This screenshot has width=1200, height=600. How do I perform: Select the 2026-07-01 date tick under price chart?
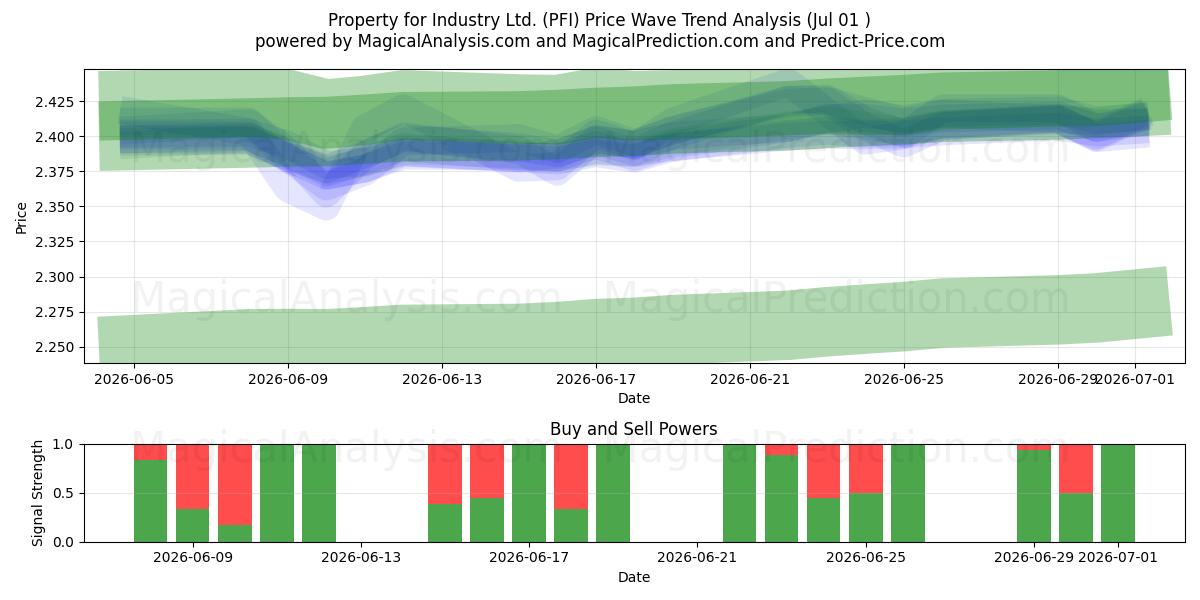coord(1136,379)
